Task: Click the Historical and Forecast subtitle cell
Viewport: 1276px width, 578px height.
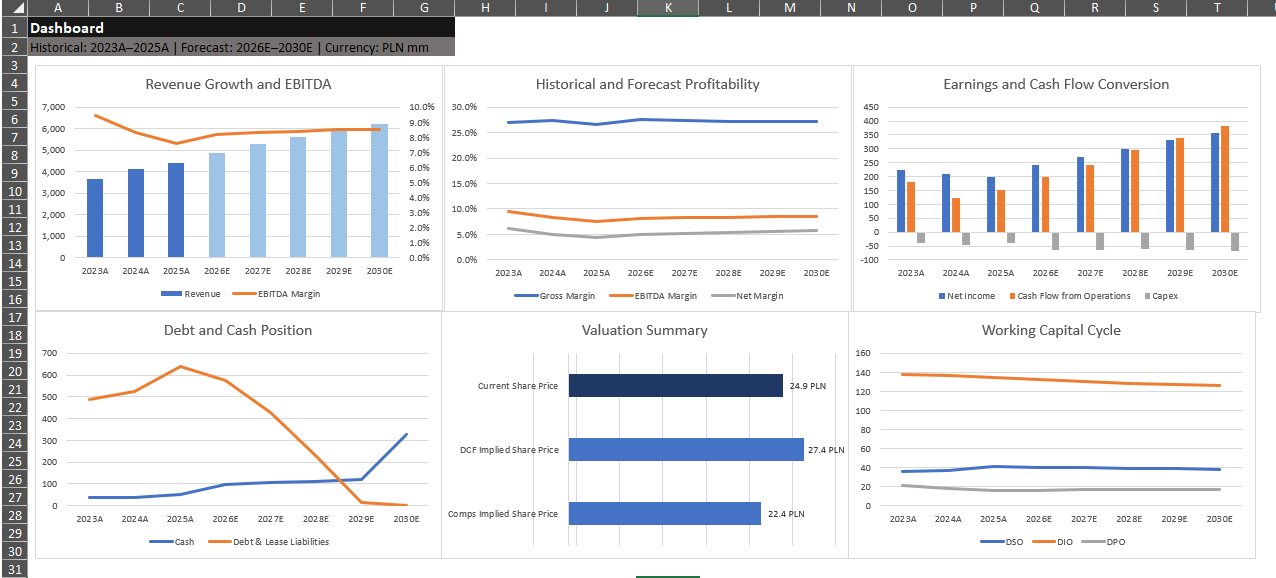Action: pos(240,46)
